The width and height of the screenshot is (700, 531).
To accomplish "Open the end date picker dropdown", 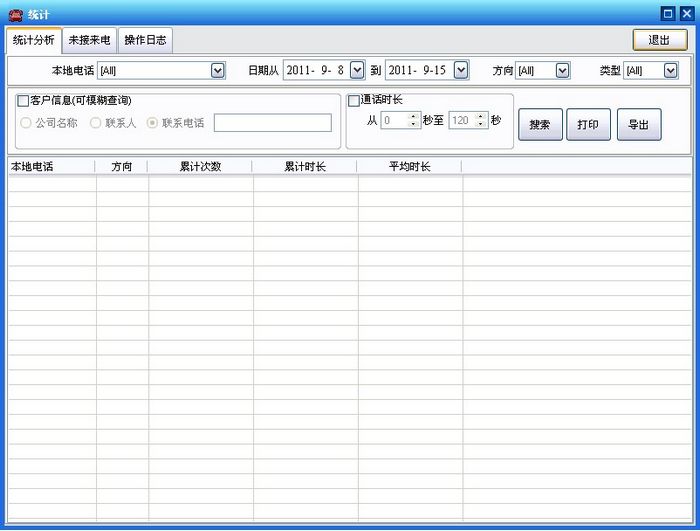I will [x=460, y=71].
